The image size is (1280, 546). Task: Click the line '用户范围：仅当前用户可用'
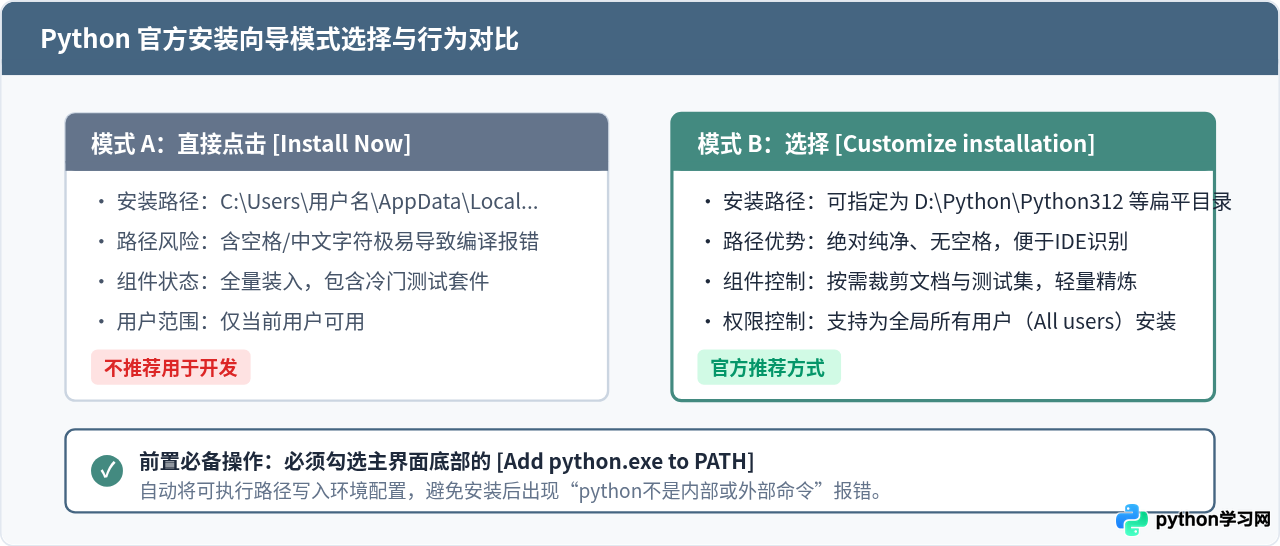click(240, 322)
